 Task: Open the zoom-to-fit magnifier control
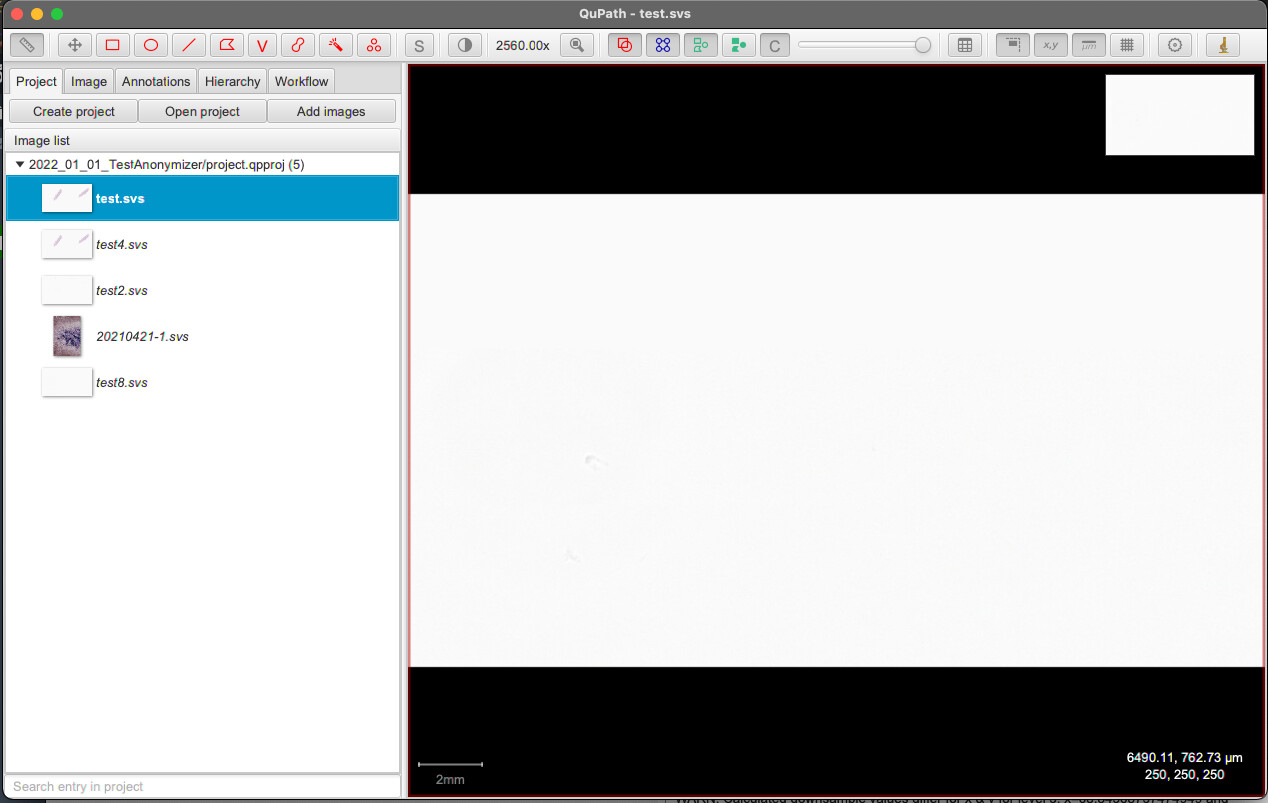[577, 44]
